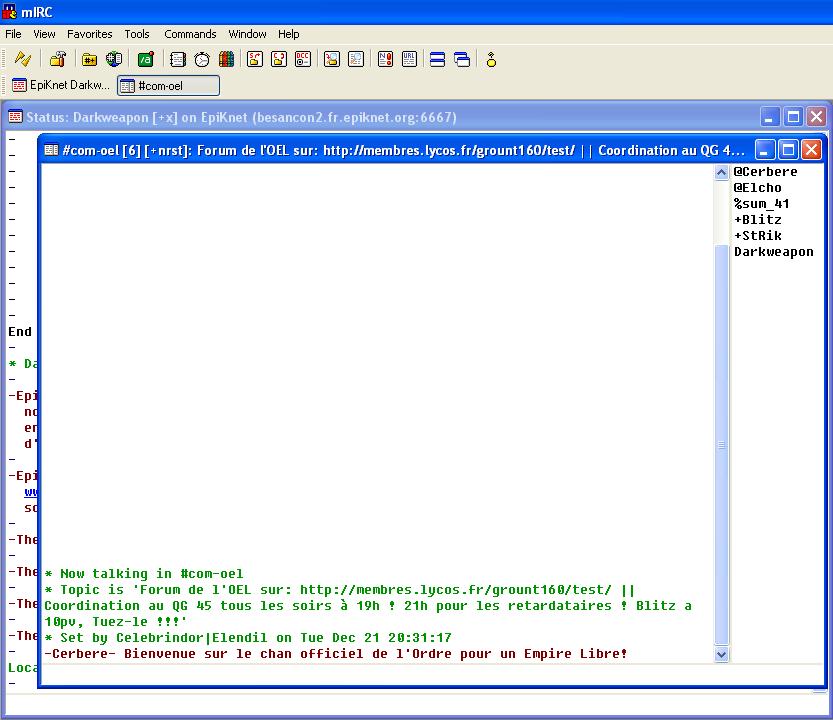Screen dimensions: 833x720
Task: Open the Channels List globe icon
Action: tap(114, 59)
